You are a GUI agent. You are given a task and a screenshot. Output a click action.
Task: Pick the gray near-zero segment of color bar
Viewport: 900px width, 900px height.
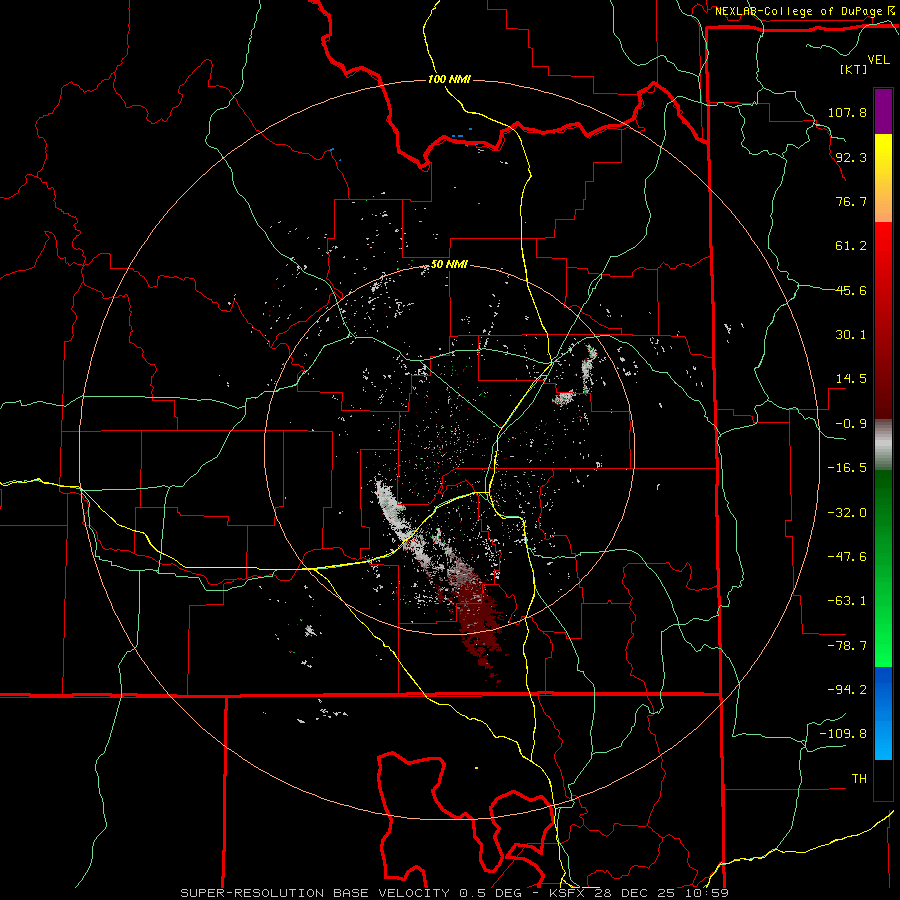883,445
